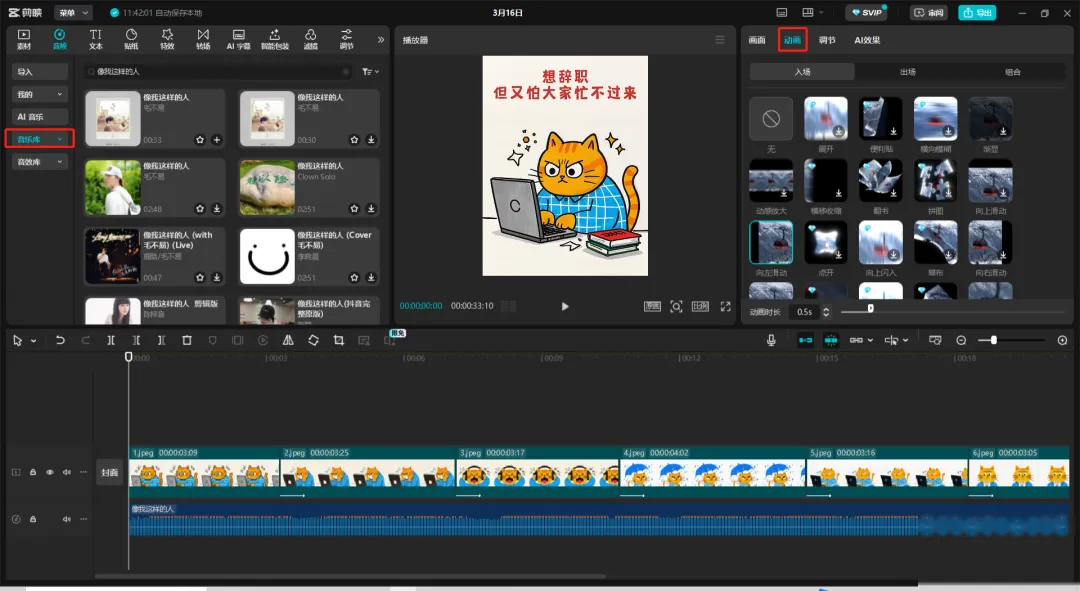
Task: Expand the 我的 category in sidebar
Action: (40, 94)
